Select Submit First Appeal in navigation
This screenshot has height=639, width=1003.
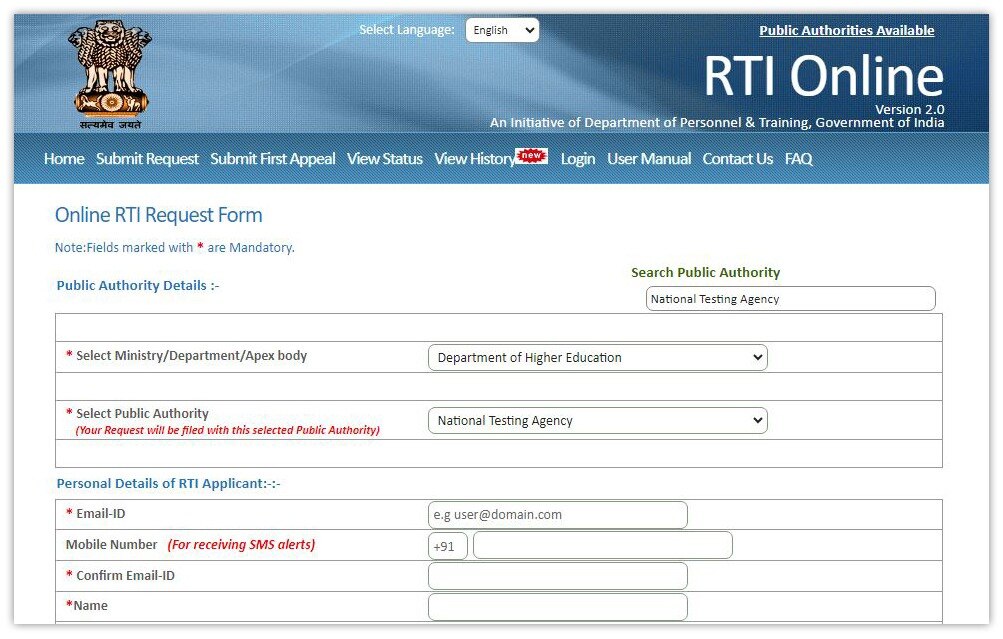tap(272, 159)
